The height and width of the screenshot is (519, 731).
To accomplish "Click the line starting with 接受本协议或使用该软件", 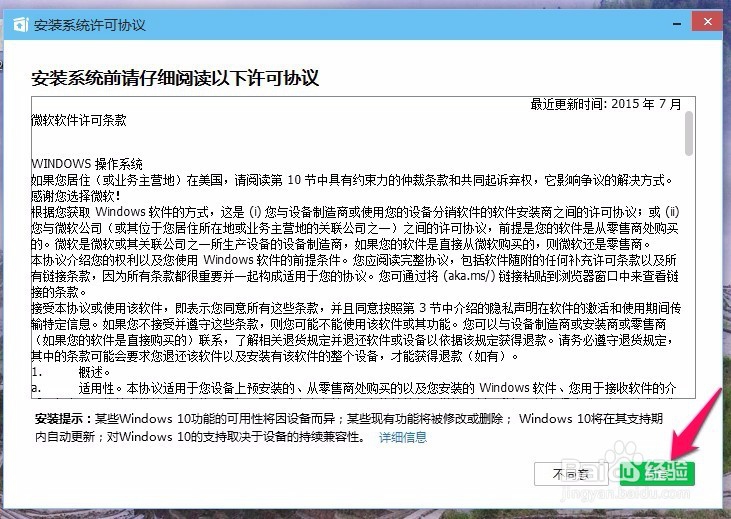I will [x=356, y=308].
